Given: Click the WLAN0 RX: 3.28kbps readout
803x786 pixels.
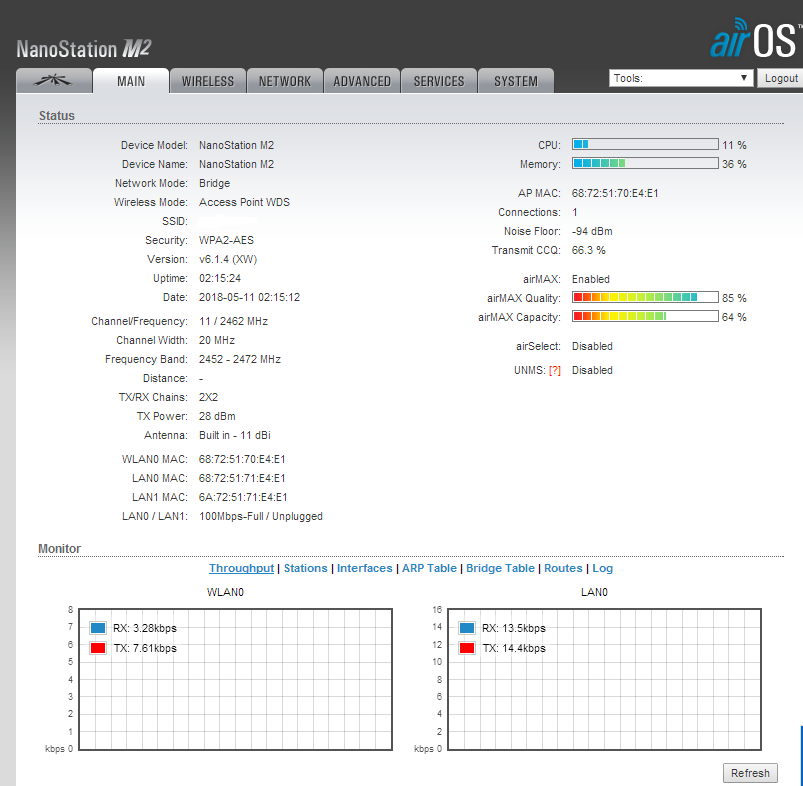Looking at the screenshot, I should pyautogui.click(x=145, y=628).
